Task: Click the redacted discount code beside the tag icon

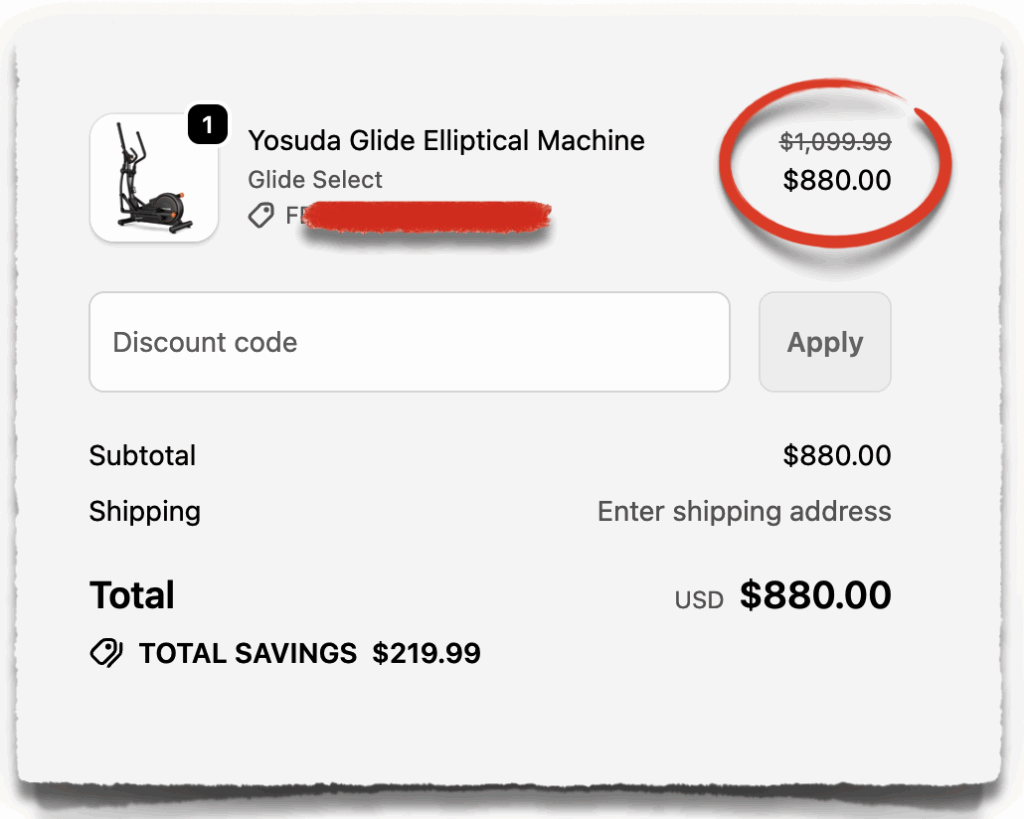Action: click(x=420, y=216)
